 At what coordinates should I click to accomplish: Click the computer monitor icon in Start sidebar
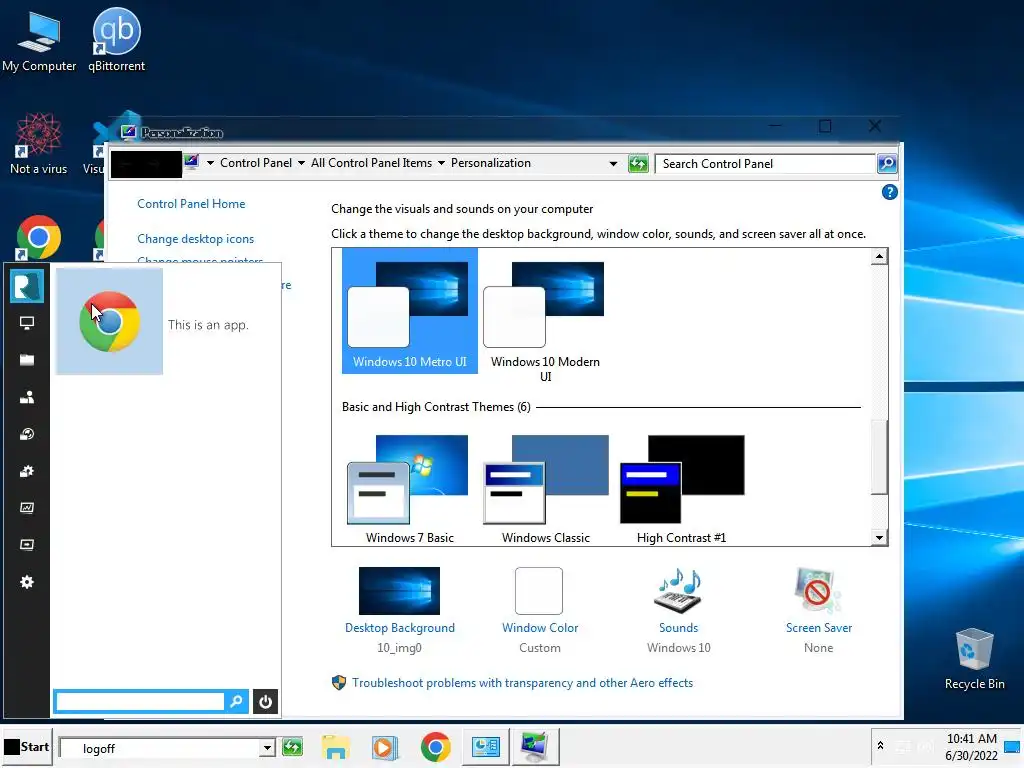click(x=27, y=323)
